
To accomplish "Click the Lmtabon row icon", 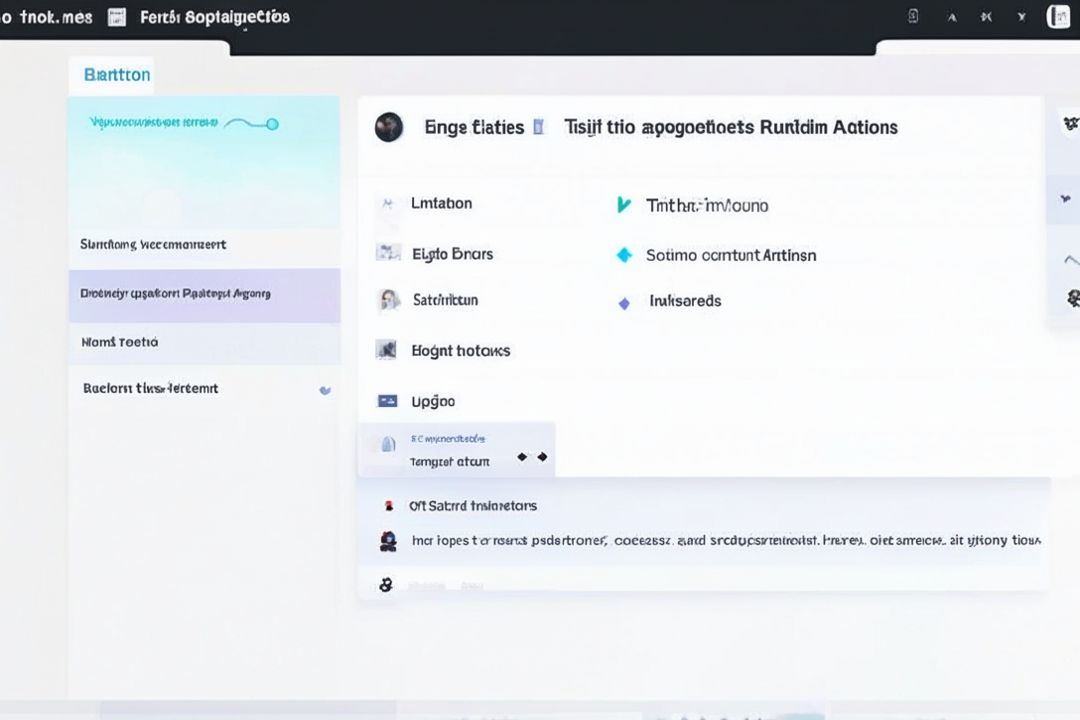I will 388,204.
